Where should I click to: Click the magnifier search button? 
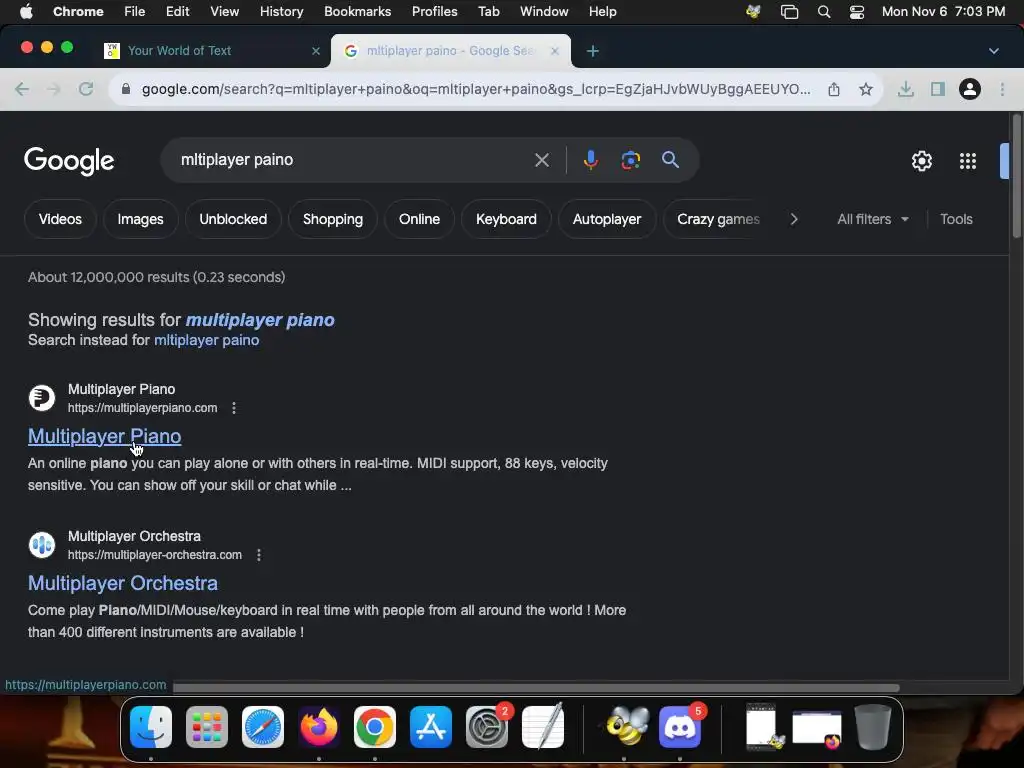point(670,160)
